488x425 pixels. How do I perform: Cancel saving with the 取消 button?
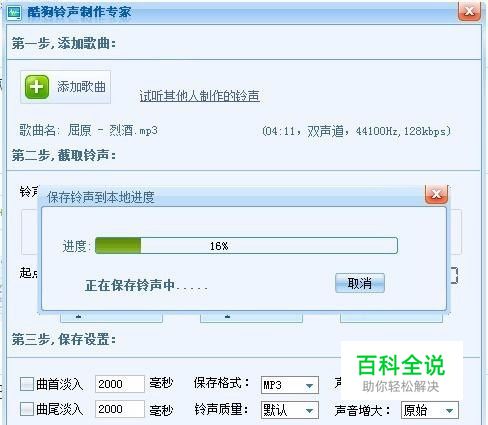(360, 283)
